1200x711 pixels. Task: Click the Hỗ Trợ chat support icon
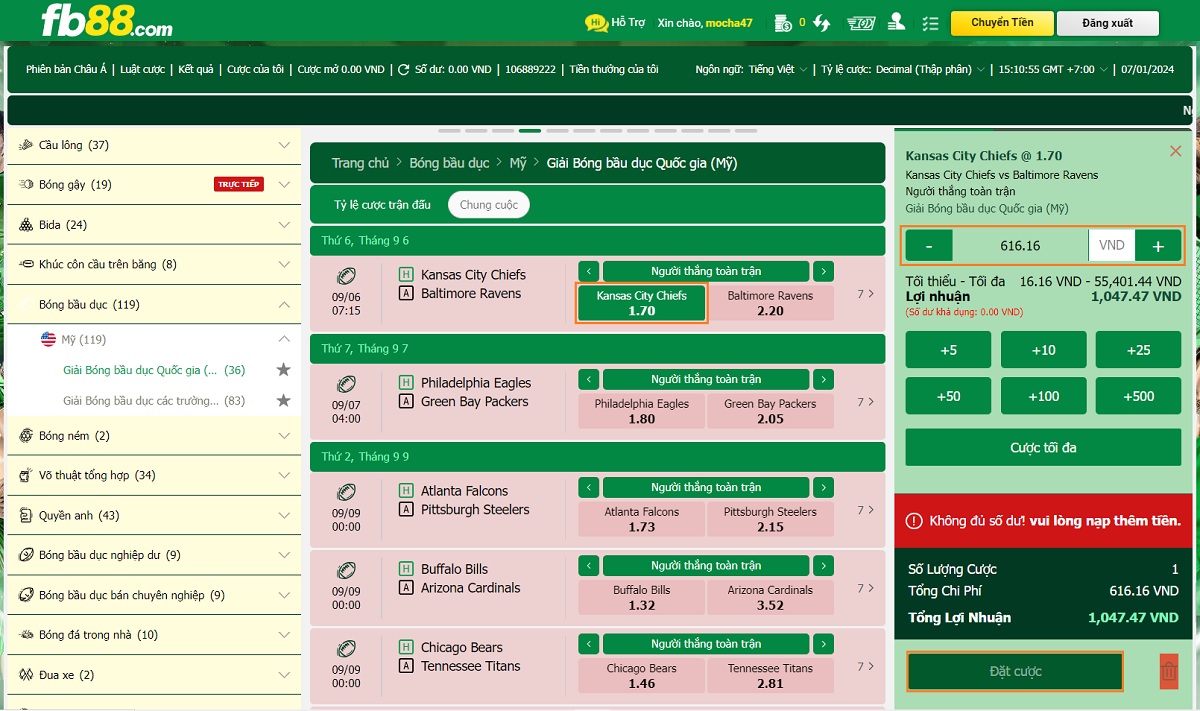tap(596, 22)
